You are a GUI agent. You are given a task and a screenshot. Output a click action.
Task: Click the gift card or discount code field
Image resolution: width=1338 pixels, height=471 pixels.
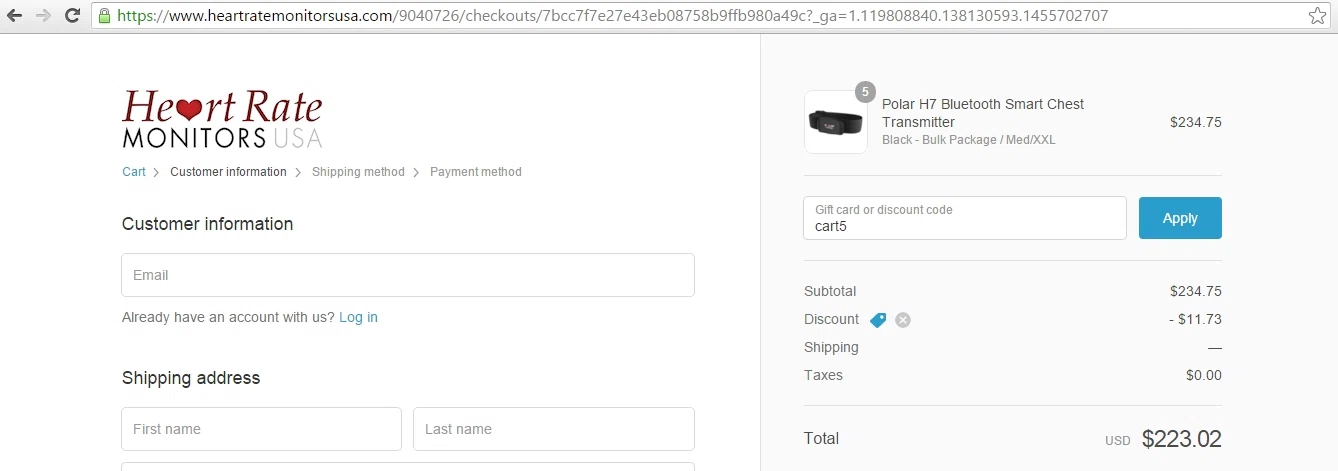coord(965,218)
